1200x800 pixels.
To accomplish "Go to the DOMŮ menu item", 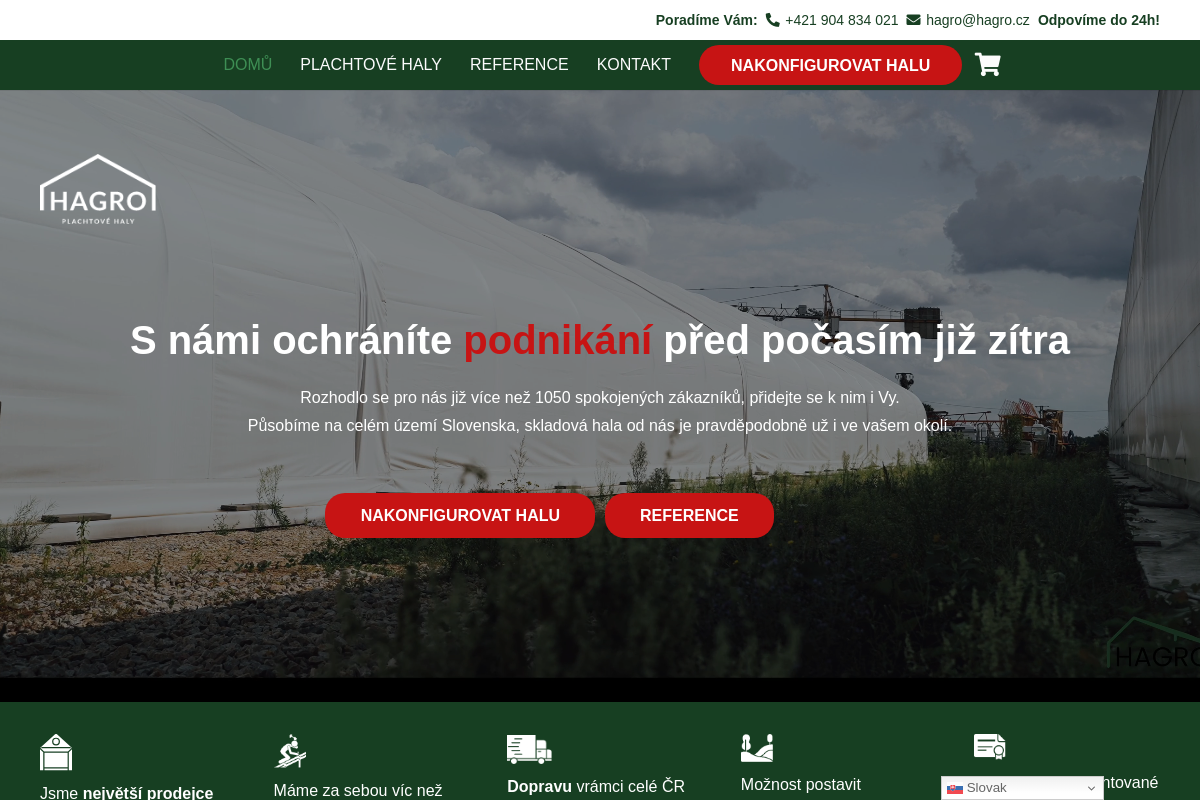I will click(247, 65).
